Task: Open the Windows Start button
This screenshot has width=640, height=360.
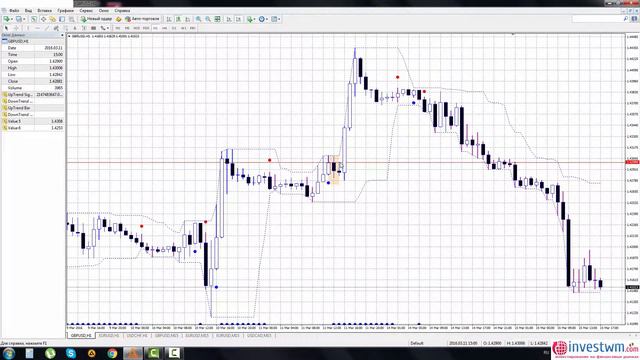Action: coord(9,353)
